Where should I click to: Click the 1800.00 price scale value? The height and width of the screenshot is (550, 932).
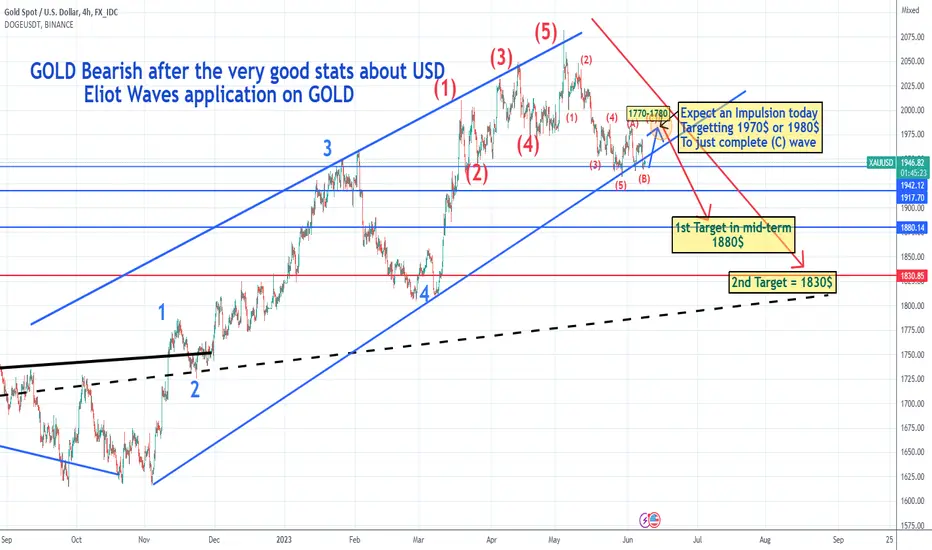pyautogui.click(x=912, y=306)
